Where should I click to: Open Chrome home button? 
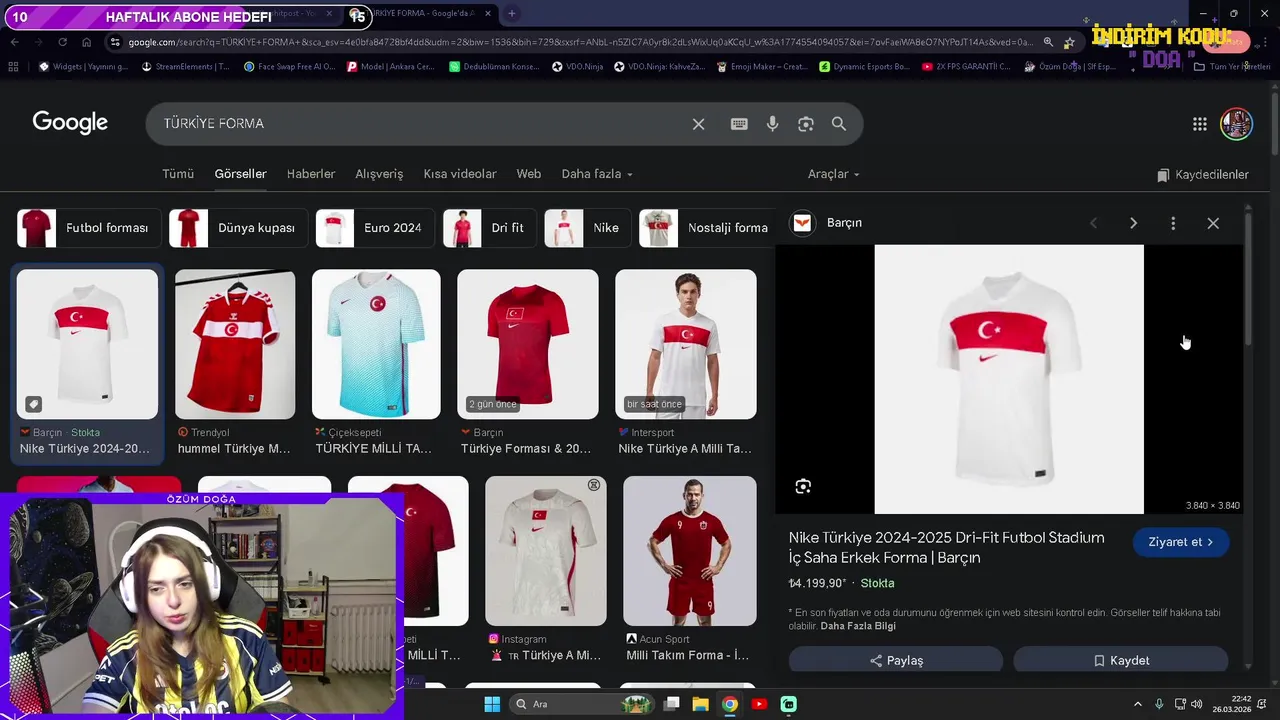pos(86,42)
